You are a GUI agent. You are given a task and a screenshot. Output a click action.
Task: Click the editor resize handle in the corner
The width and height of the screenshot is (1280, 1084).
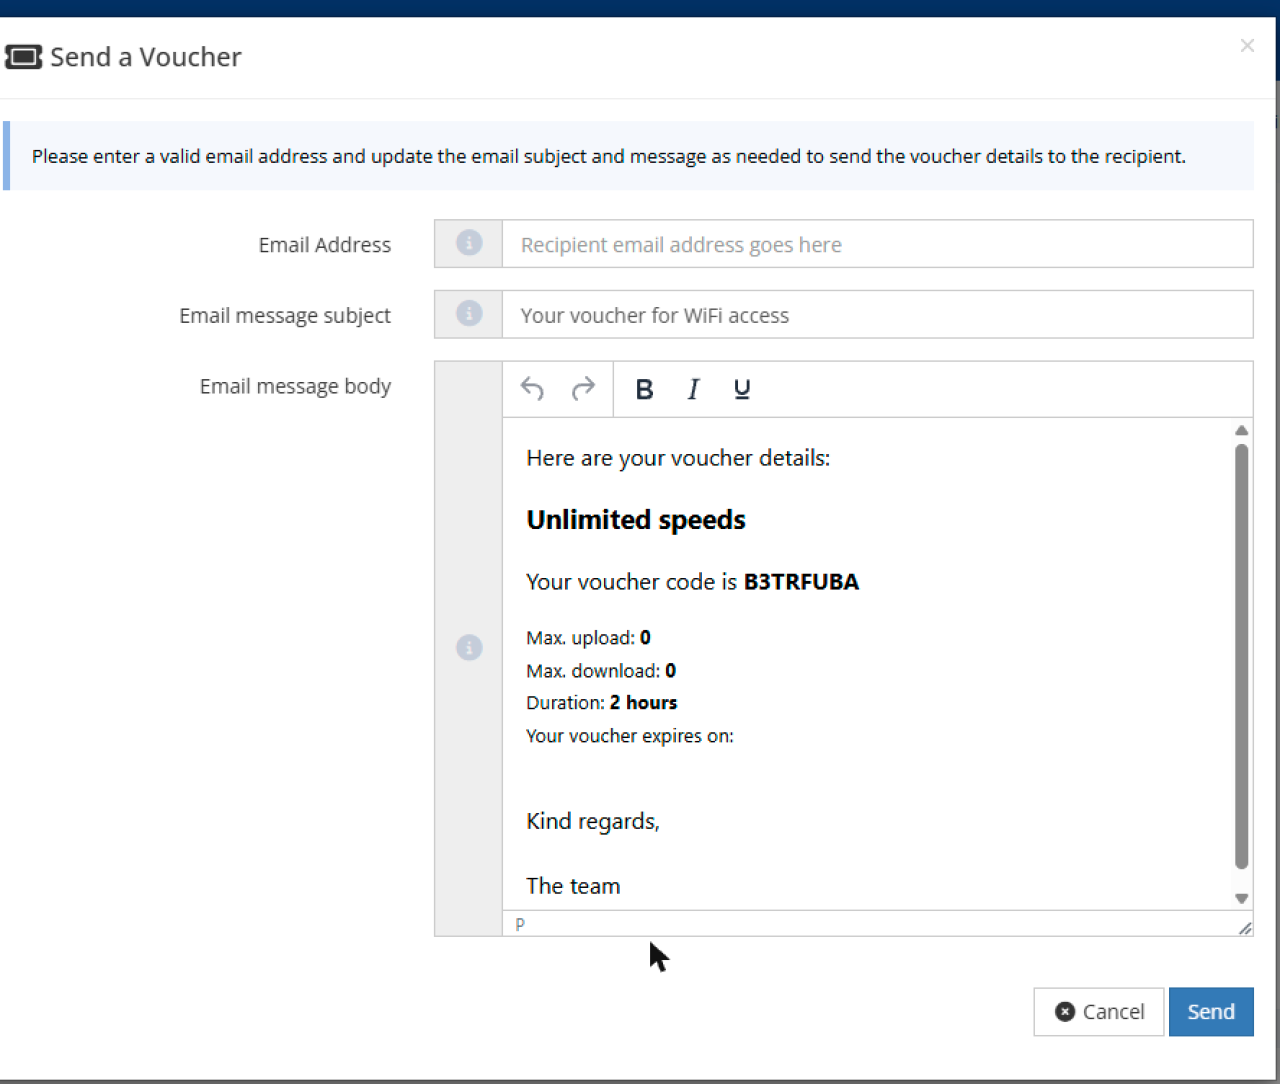pos(1244,928)
